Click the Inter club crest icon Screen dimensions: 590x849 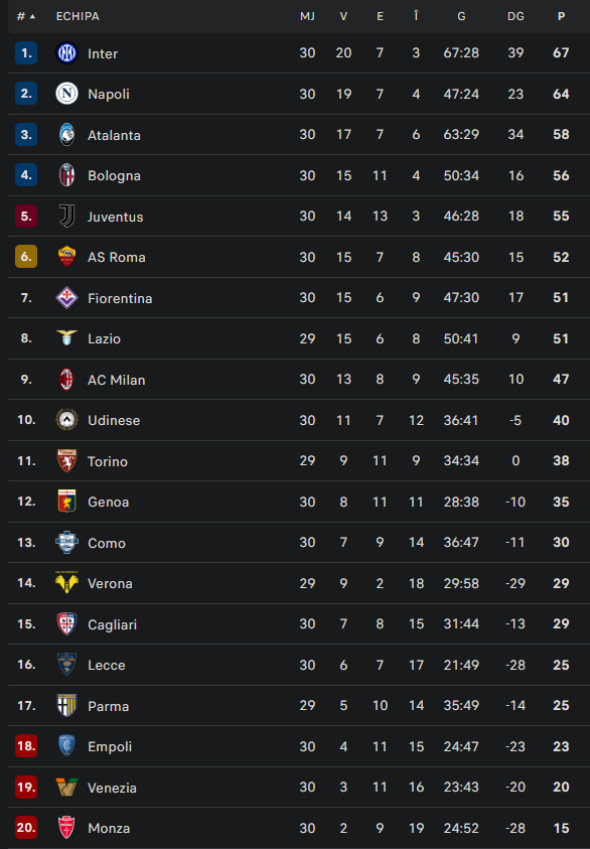(x=67, y=53)
